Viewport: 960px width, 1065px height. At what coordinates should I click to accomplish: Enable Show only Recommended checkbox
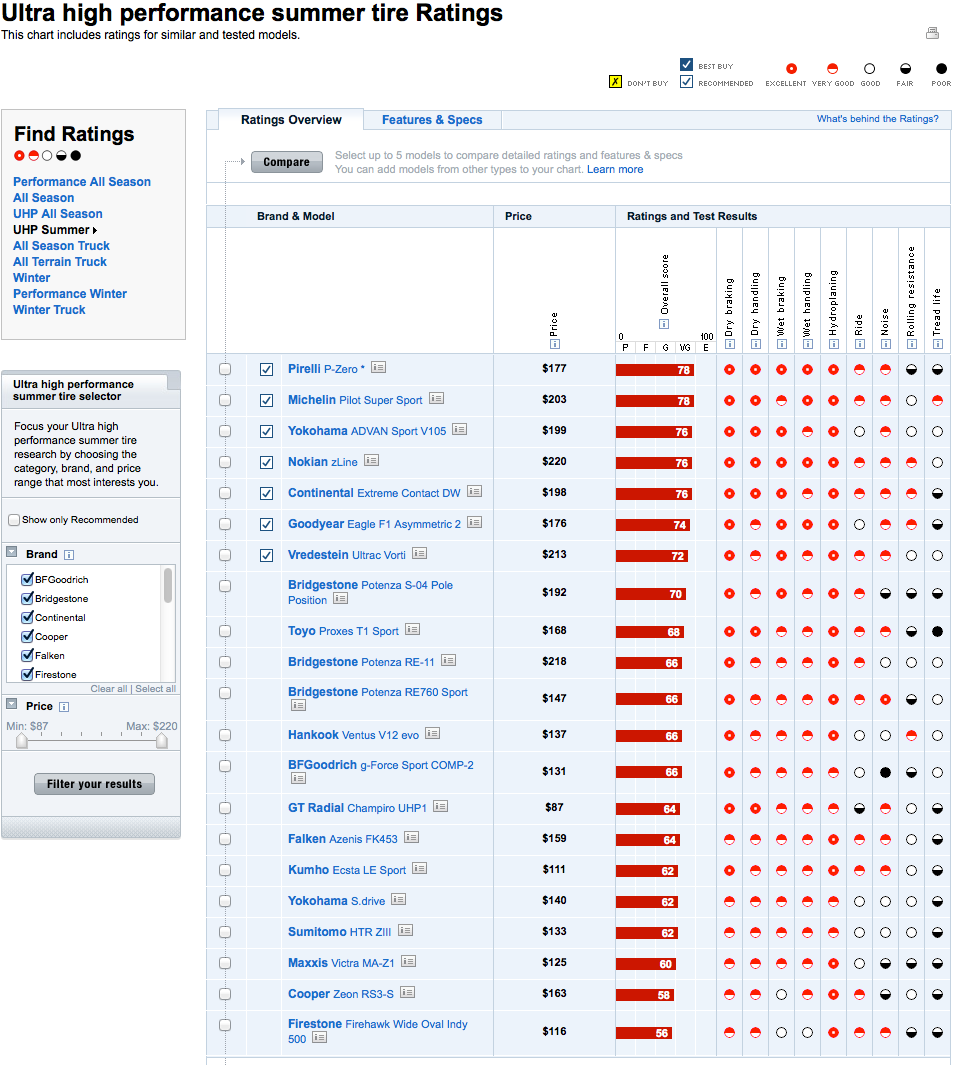click(x=14, y=520)
